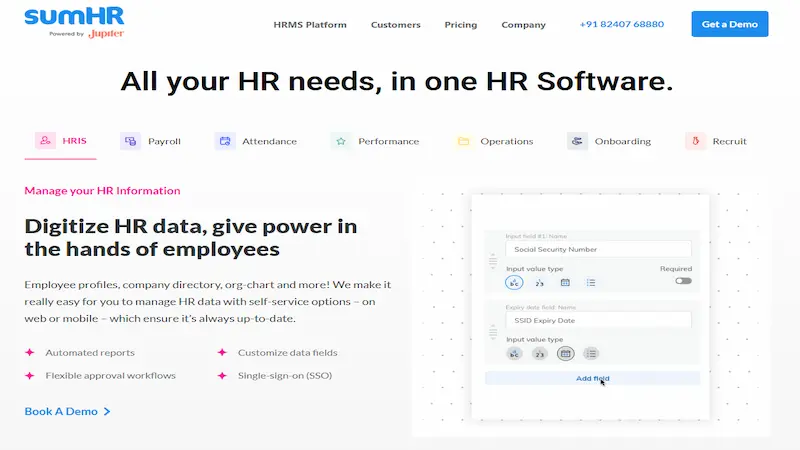Call the +91 82407 68880 phone link
This screenshot has height=450, width=800.
click(x=621, y=25)
